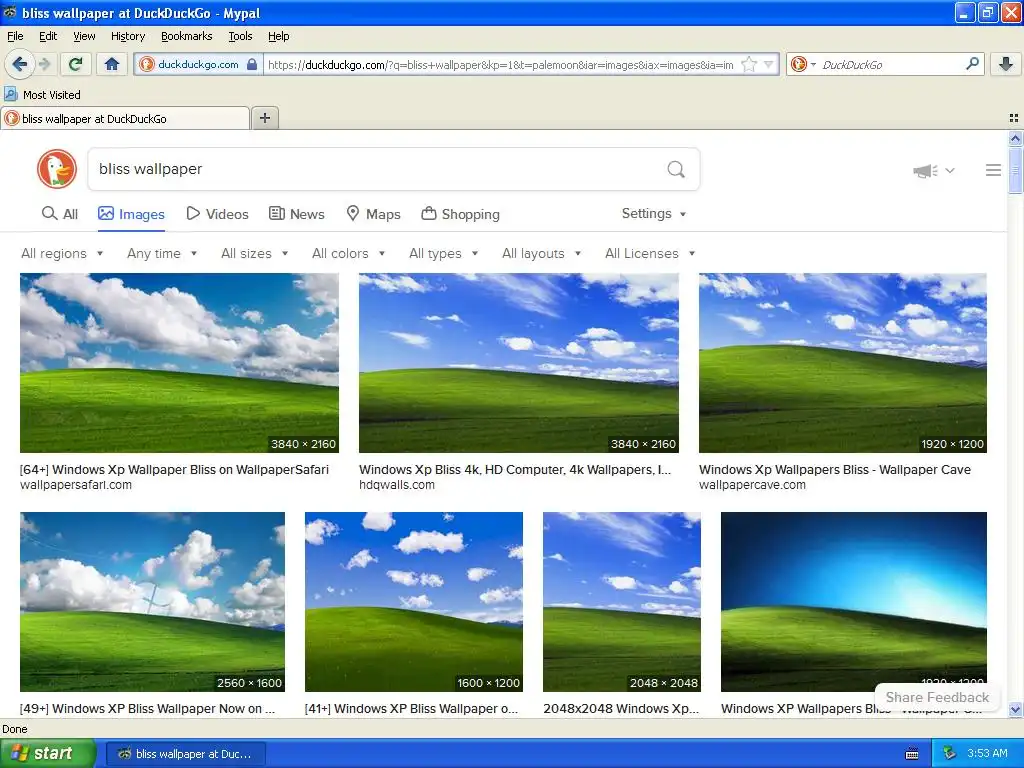
Task: Open the DuckDuckGo hamburger menu
Action: pos(993,170)
